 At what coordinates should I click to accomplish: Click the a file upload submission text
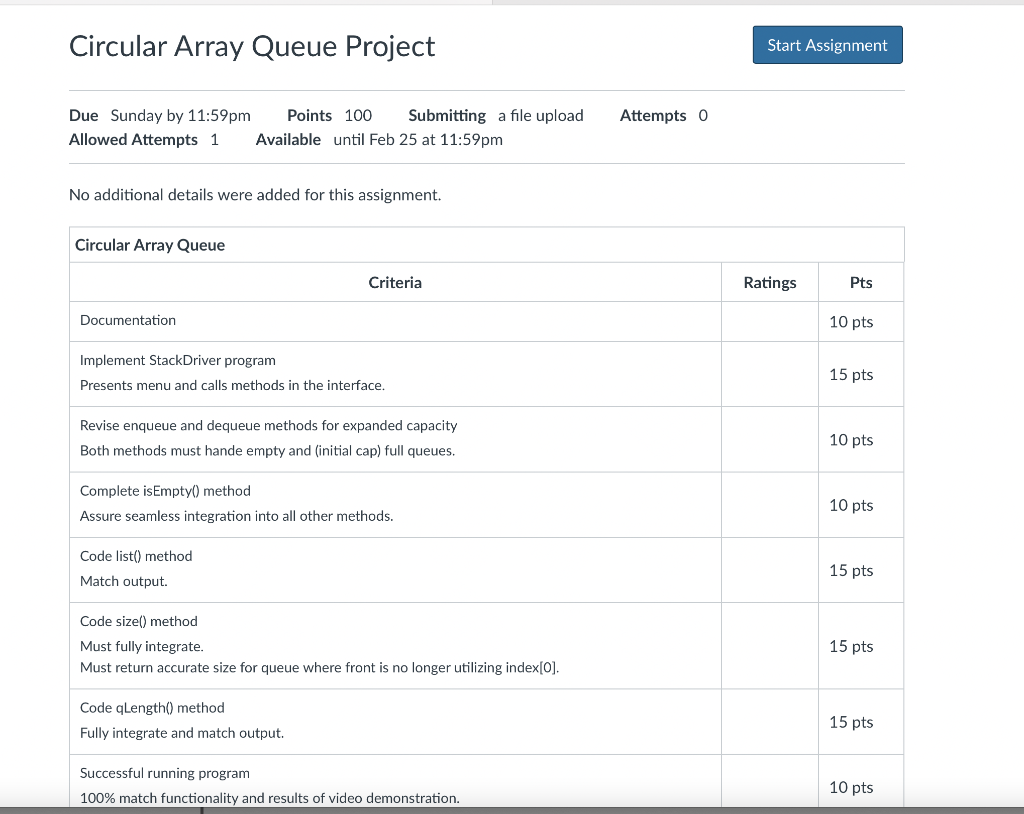coord(540,115)
